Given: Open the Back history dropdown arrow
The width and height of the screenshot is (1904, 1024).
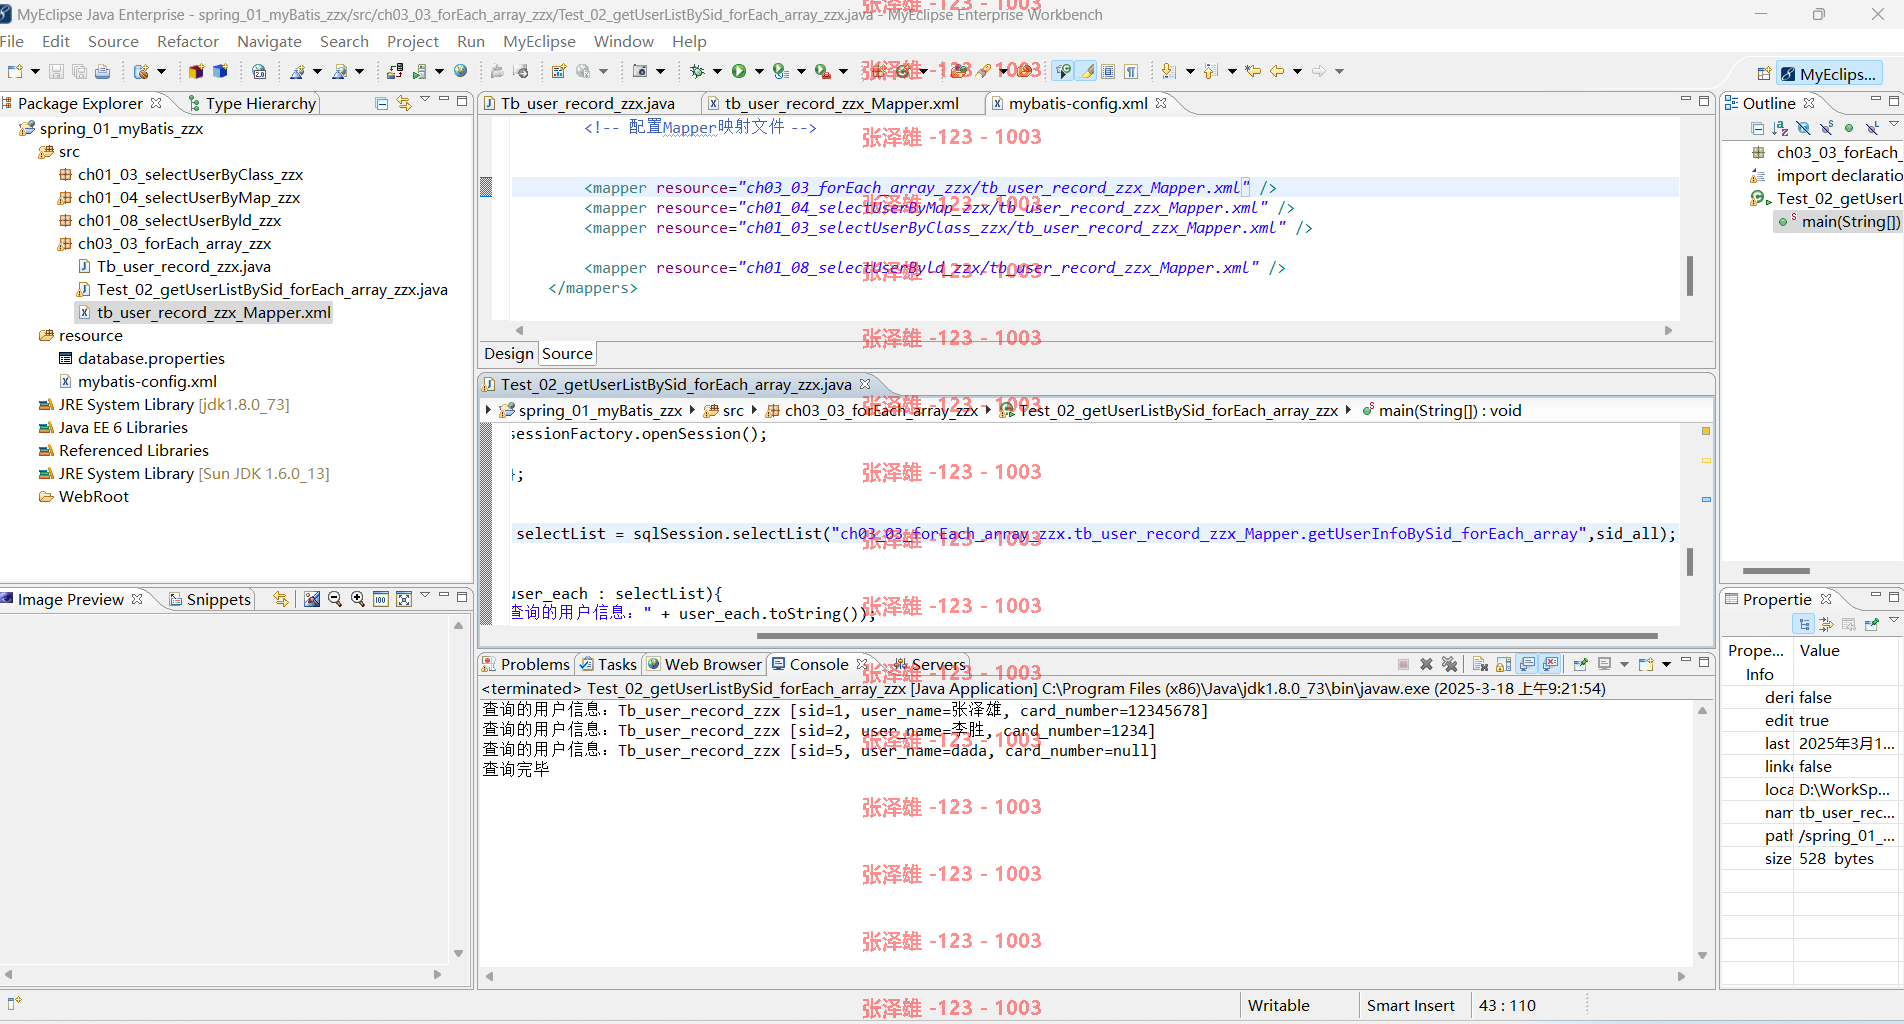Looking at the screenshot, I should (x=1297, y=71).
